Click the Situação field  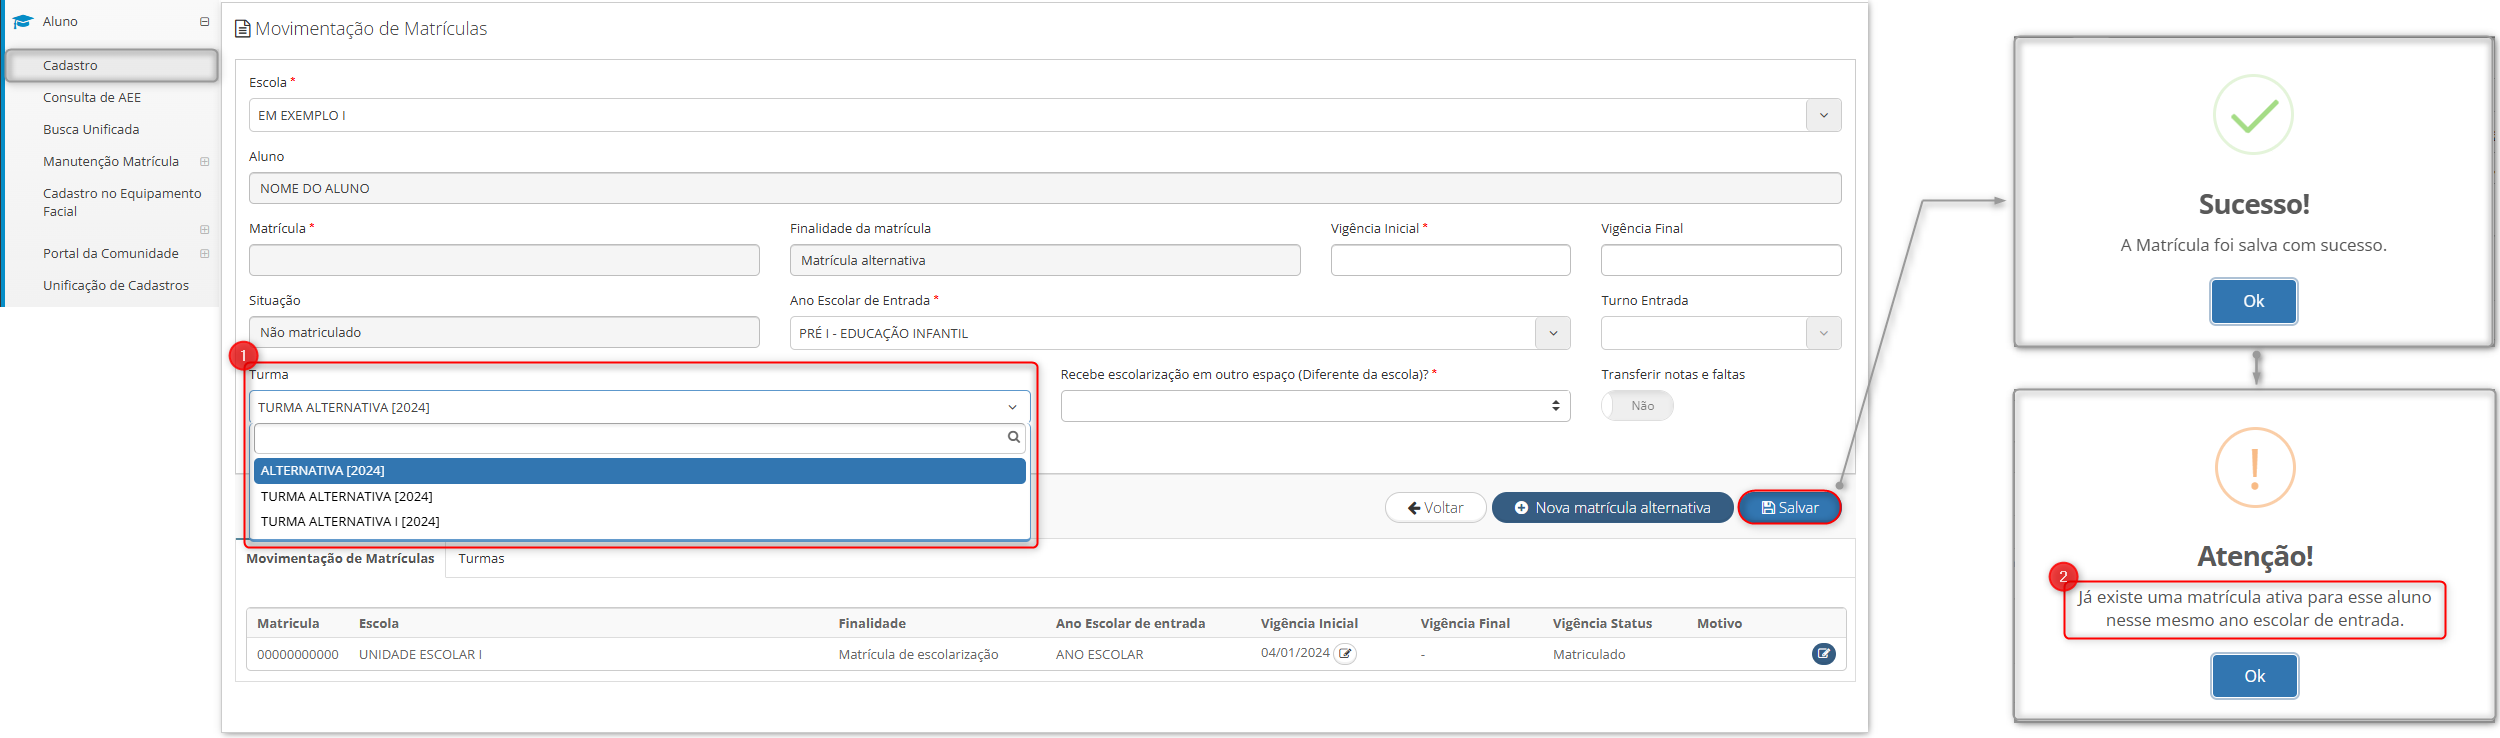tap(504, 332)
